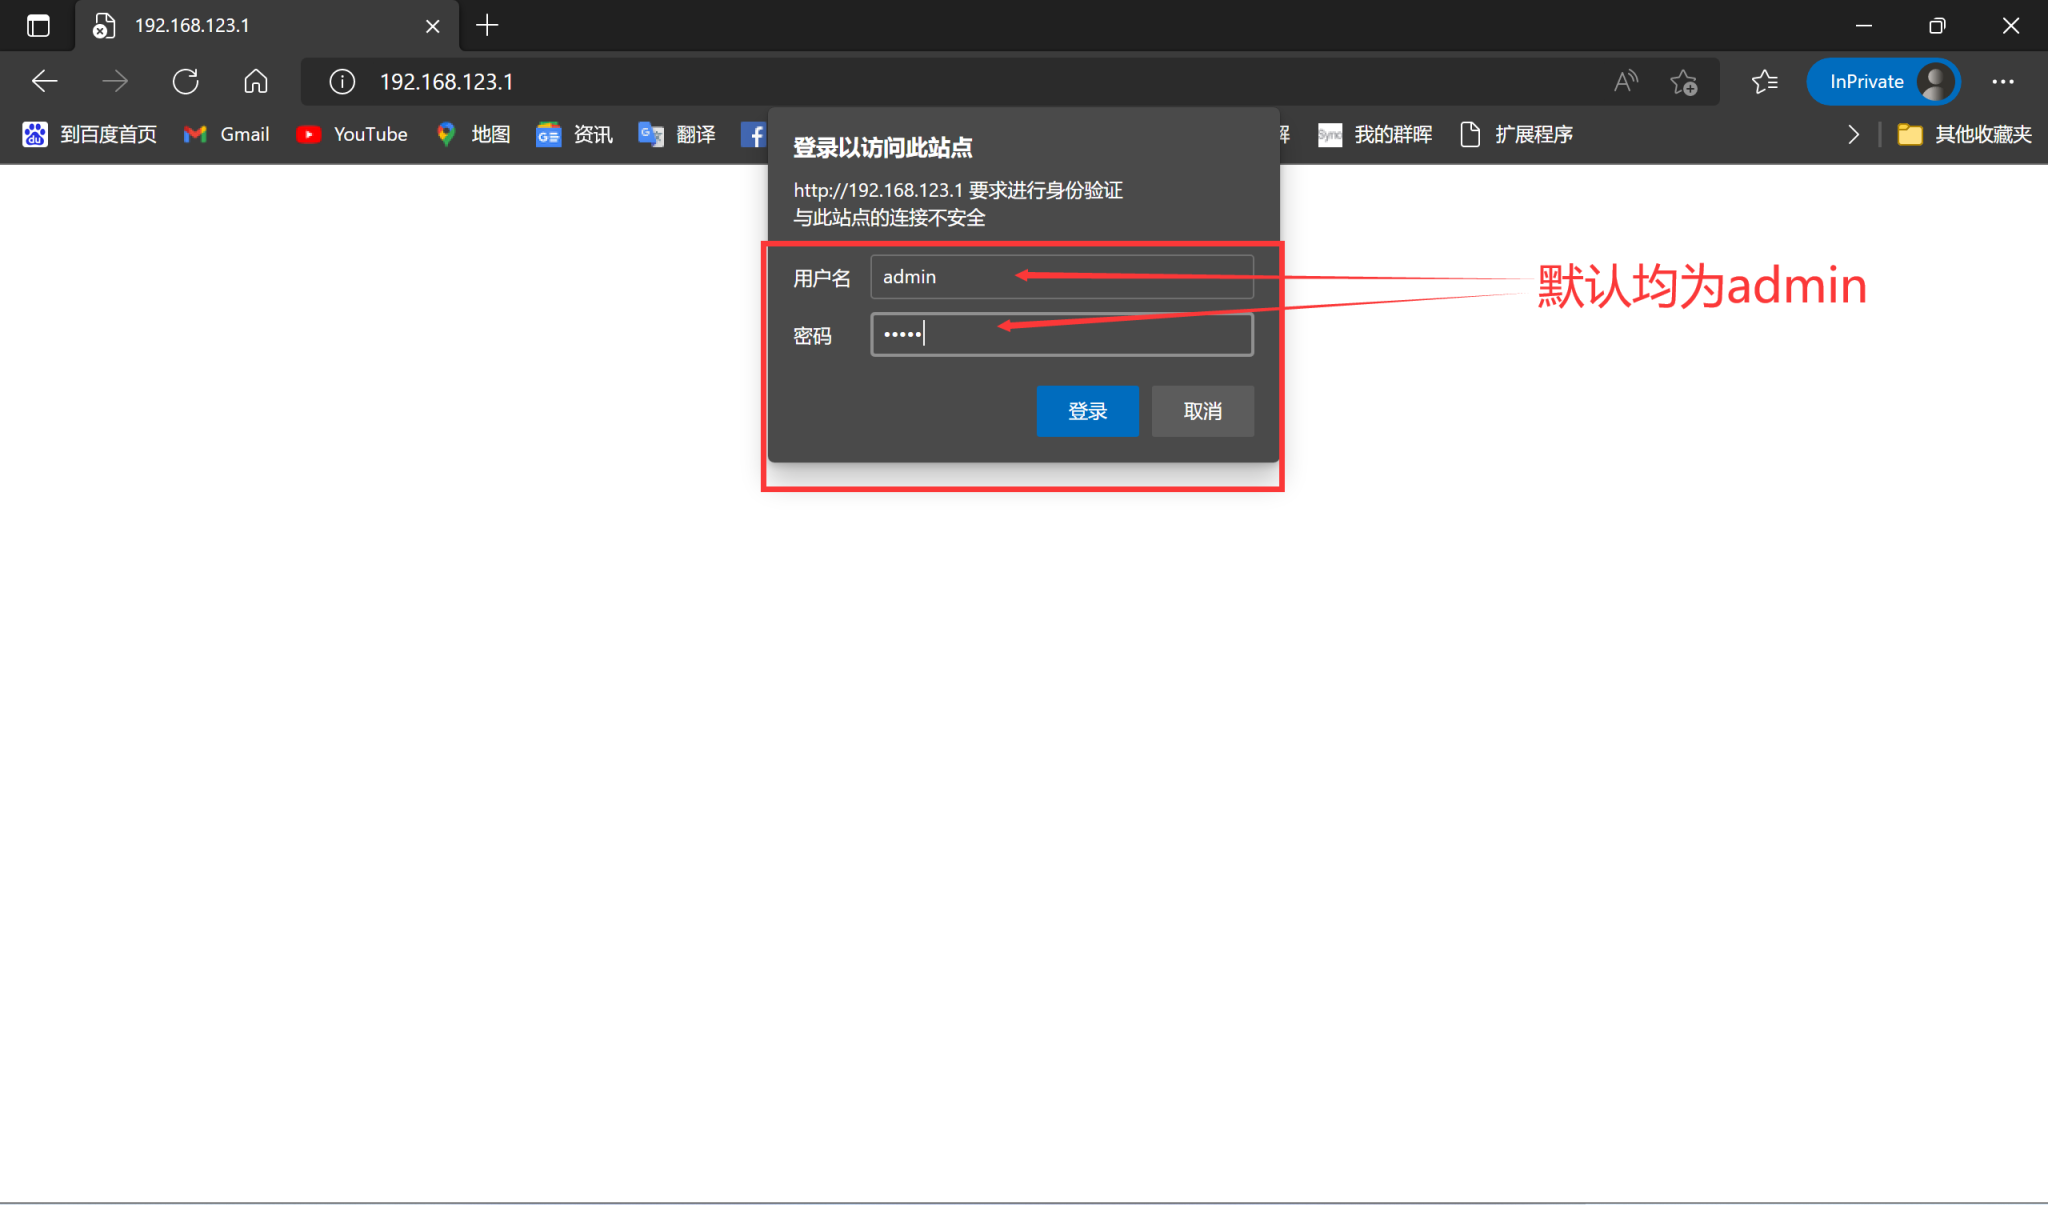The width and height of the screenshot is (2048, 1205).
Task: Click the site information icon in address bar
Action: coord(342,82)
